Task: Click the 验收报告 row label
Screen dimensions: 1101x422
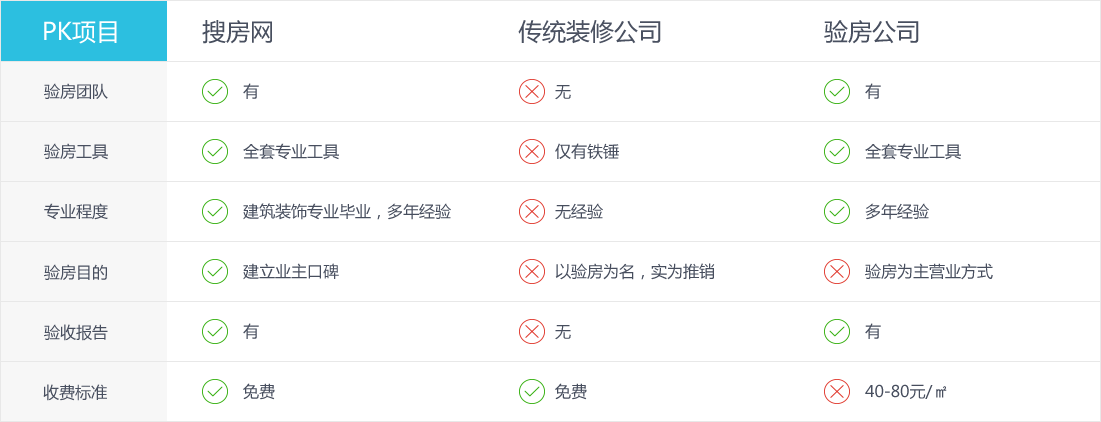Action: tap(75, 331)
